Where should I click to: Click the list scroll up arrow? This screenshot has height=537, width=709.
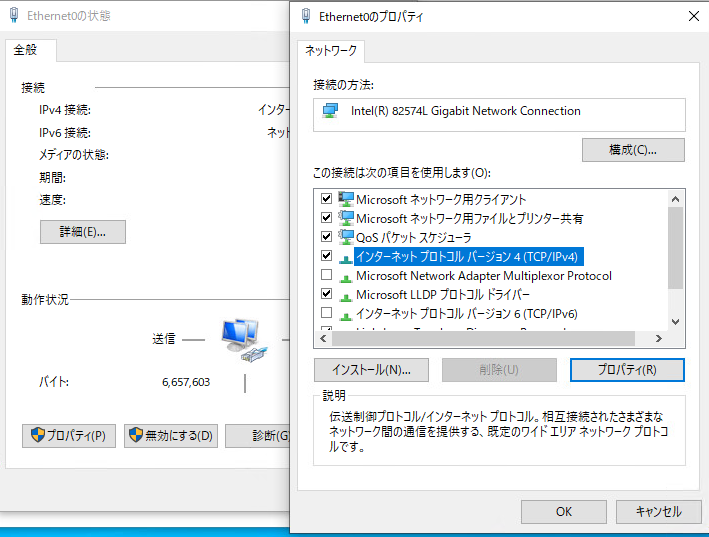[x=676, y=199]
